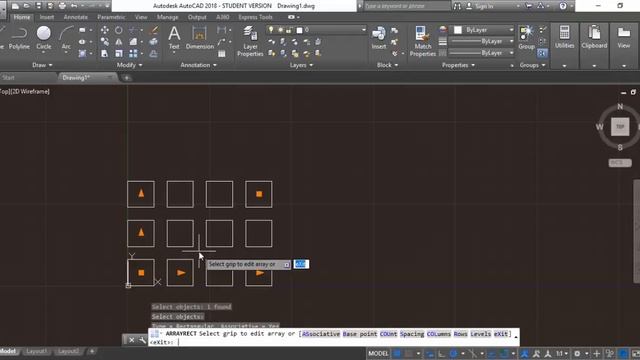
Task: Expand the Properties panel
Action: pos(458,65)
